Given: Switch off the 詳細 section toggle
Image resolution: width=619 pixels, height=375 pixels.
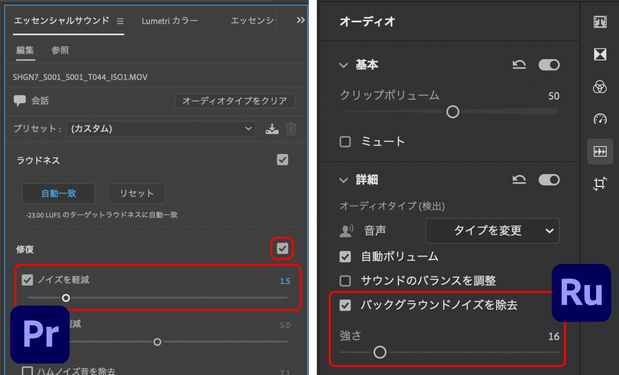Looking at the screenshot, I should click(x=549, y=180).
